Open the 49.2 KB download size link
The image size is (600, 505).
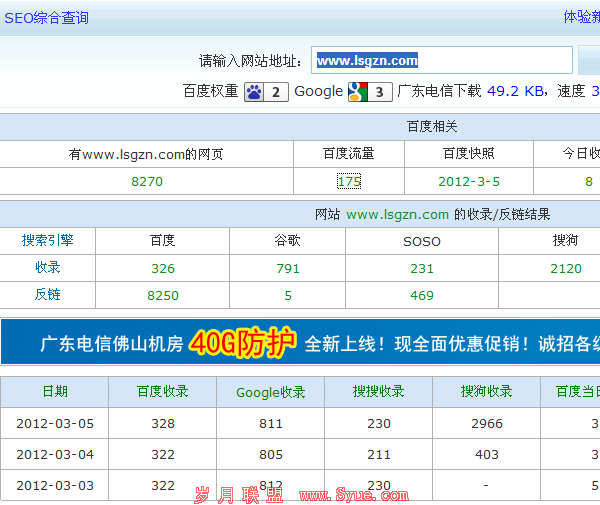coord(516,91)
